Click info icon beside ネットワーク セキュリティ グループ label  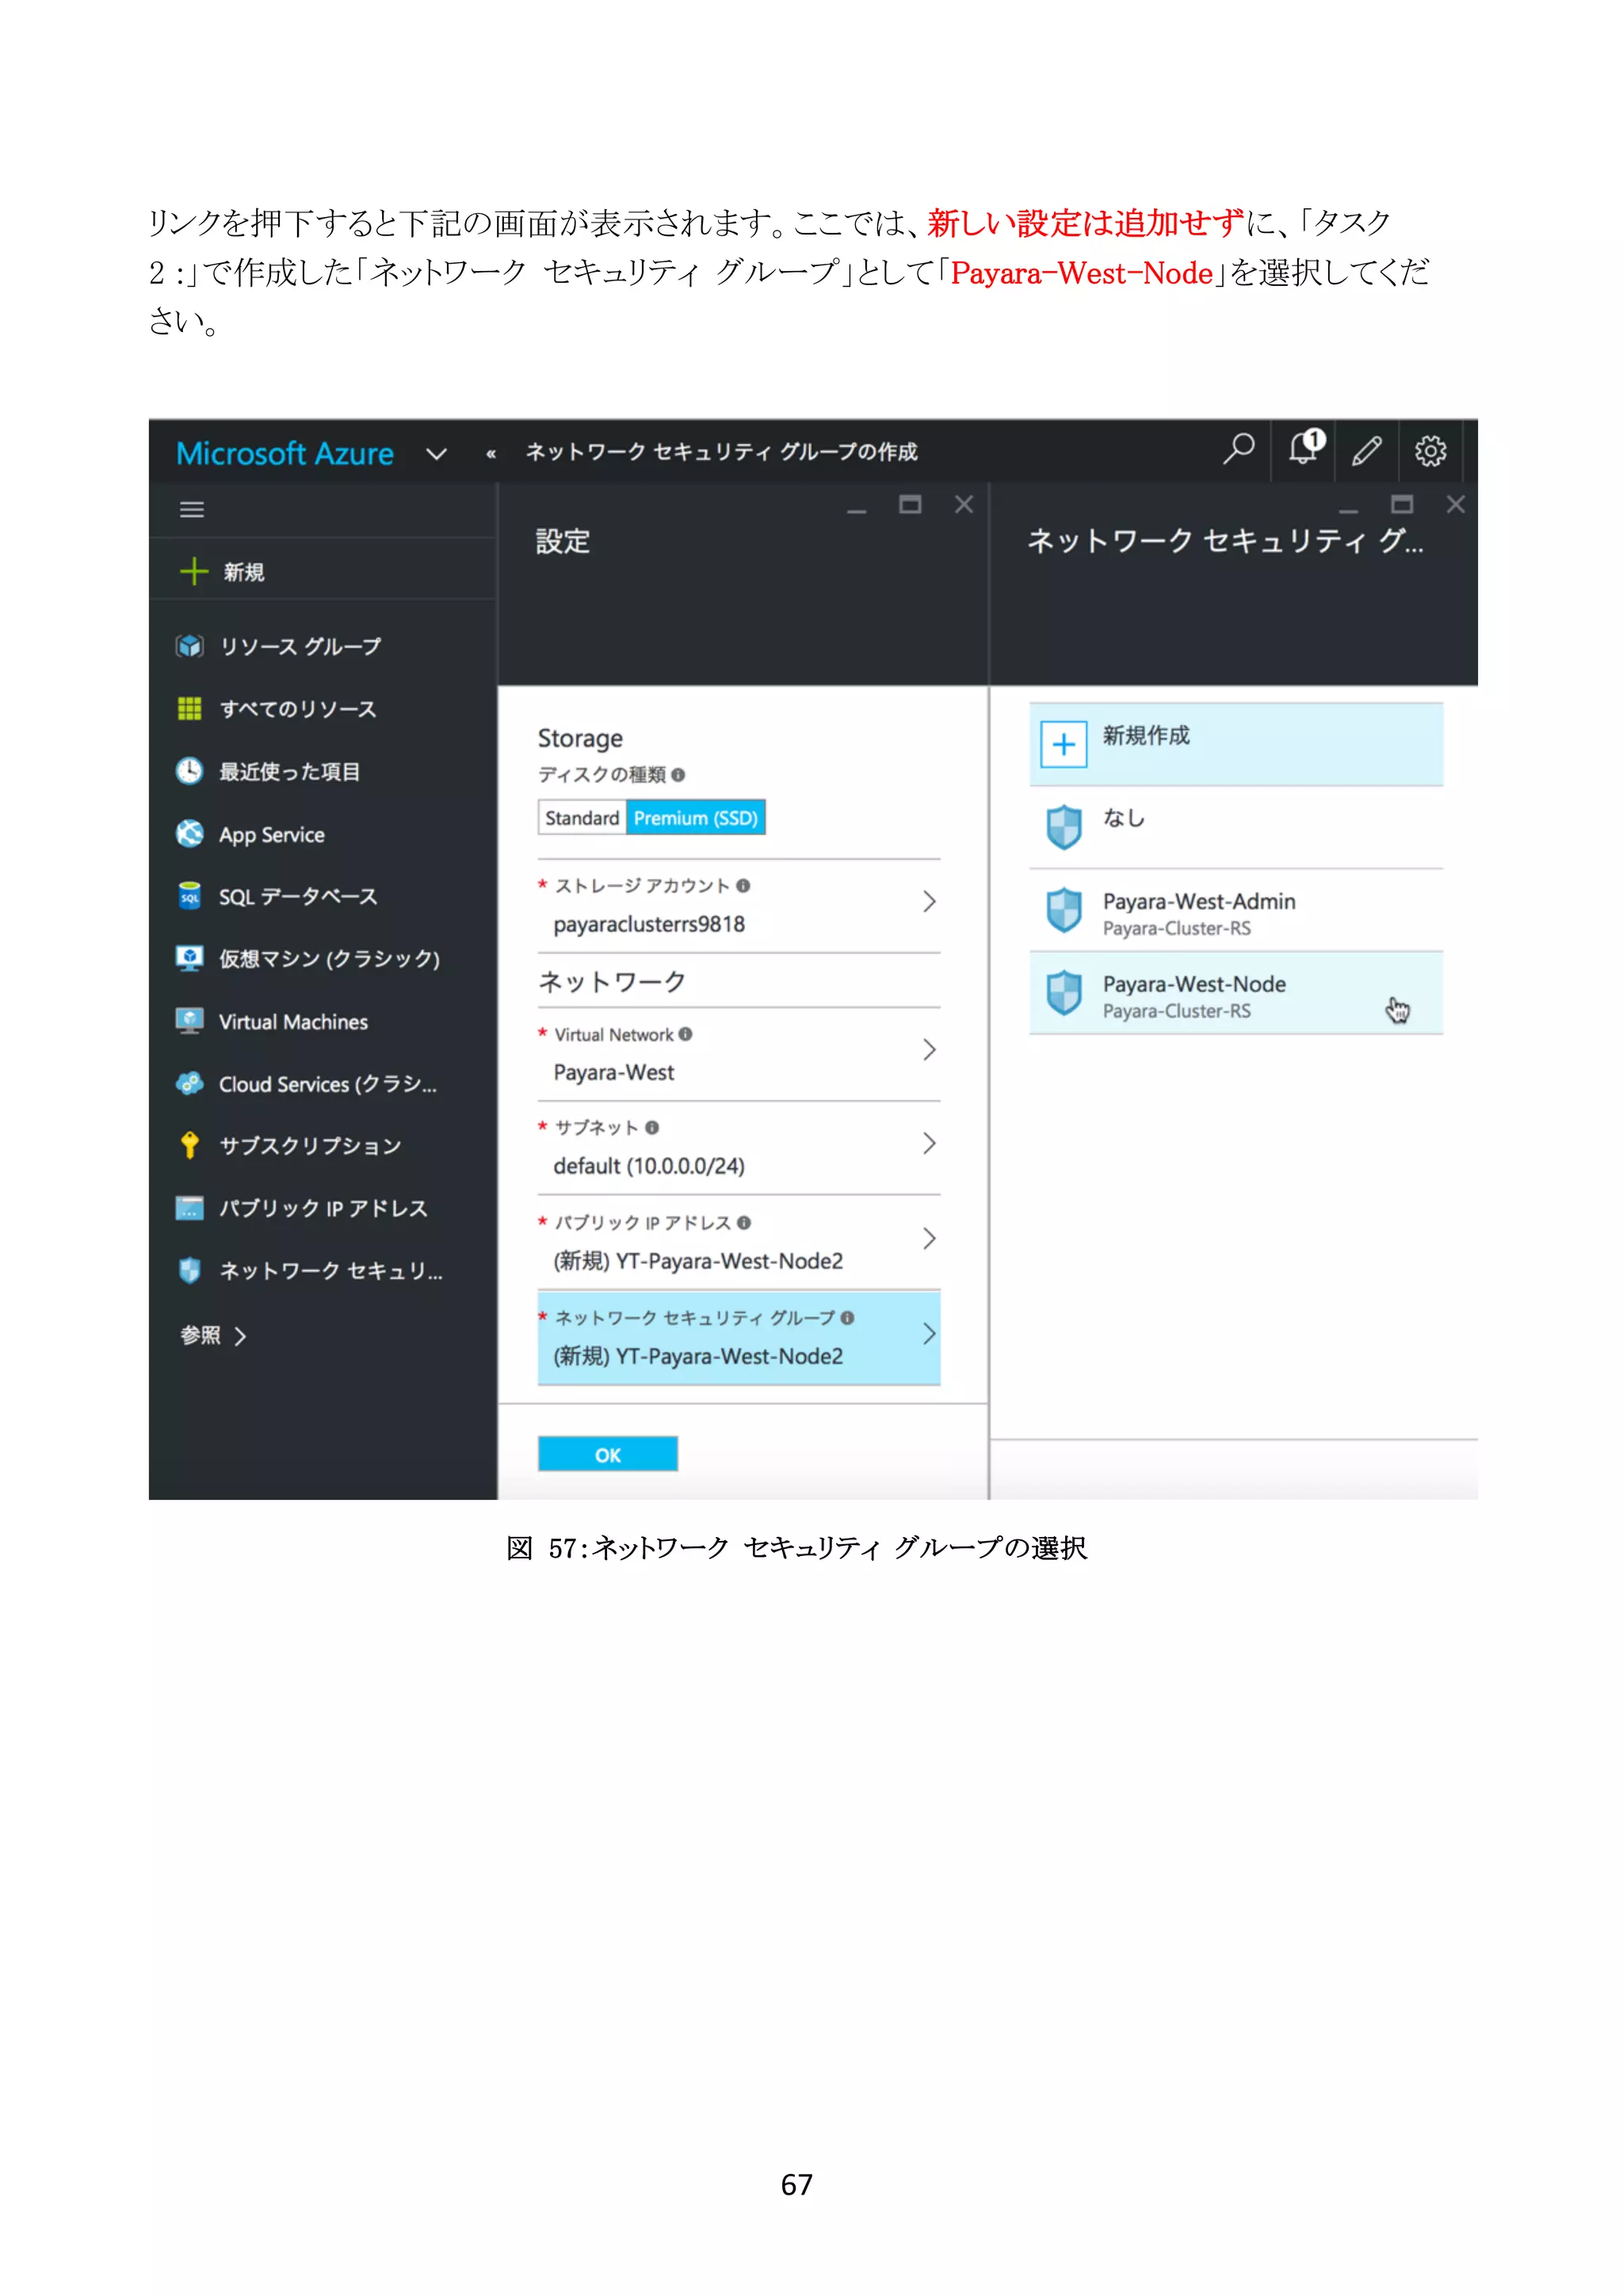pyautogui.click(x=848, y=1318)
